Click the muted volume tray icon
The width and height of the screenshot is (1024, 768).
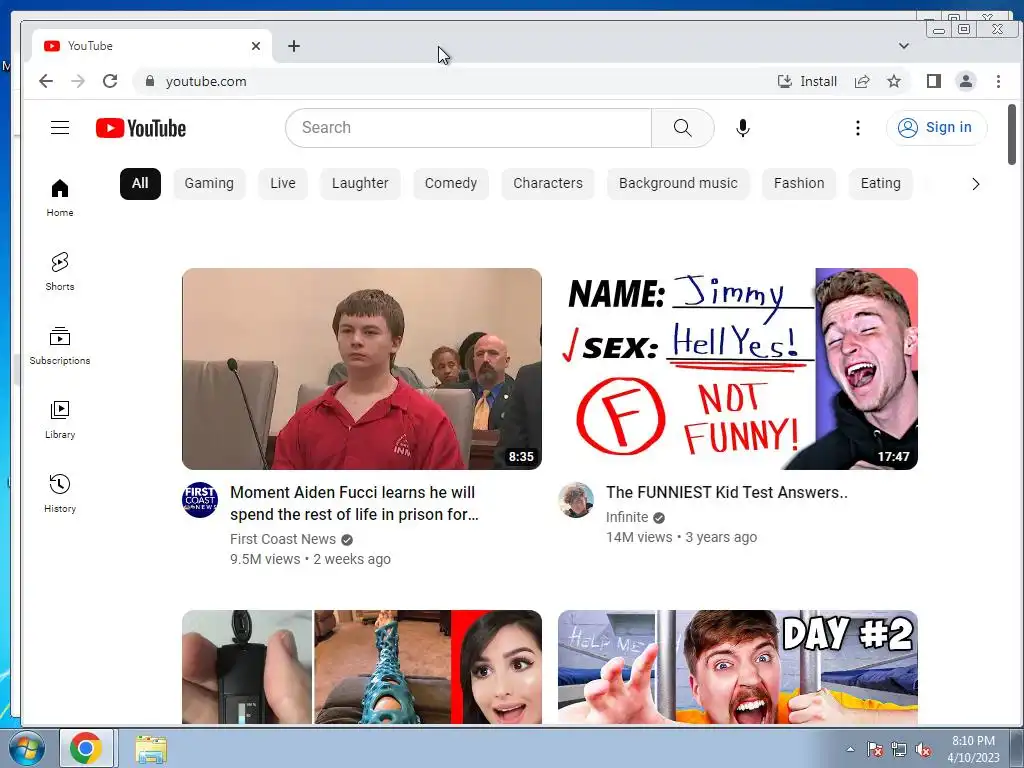tap(923, 750)
